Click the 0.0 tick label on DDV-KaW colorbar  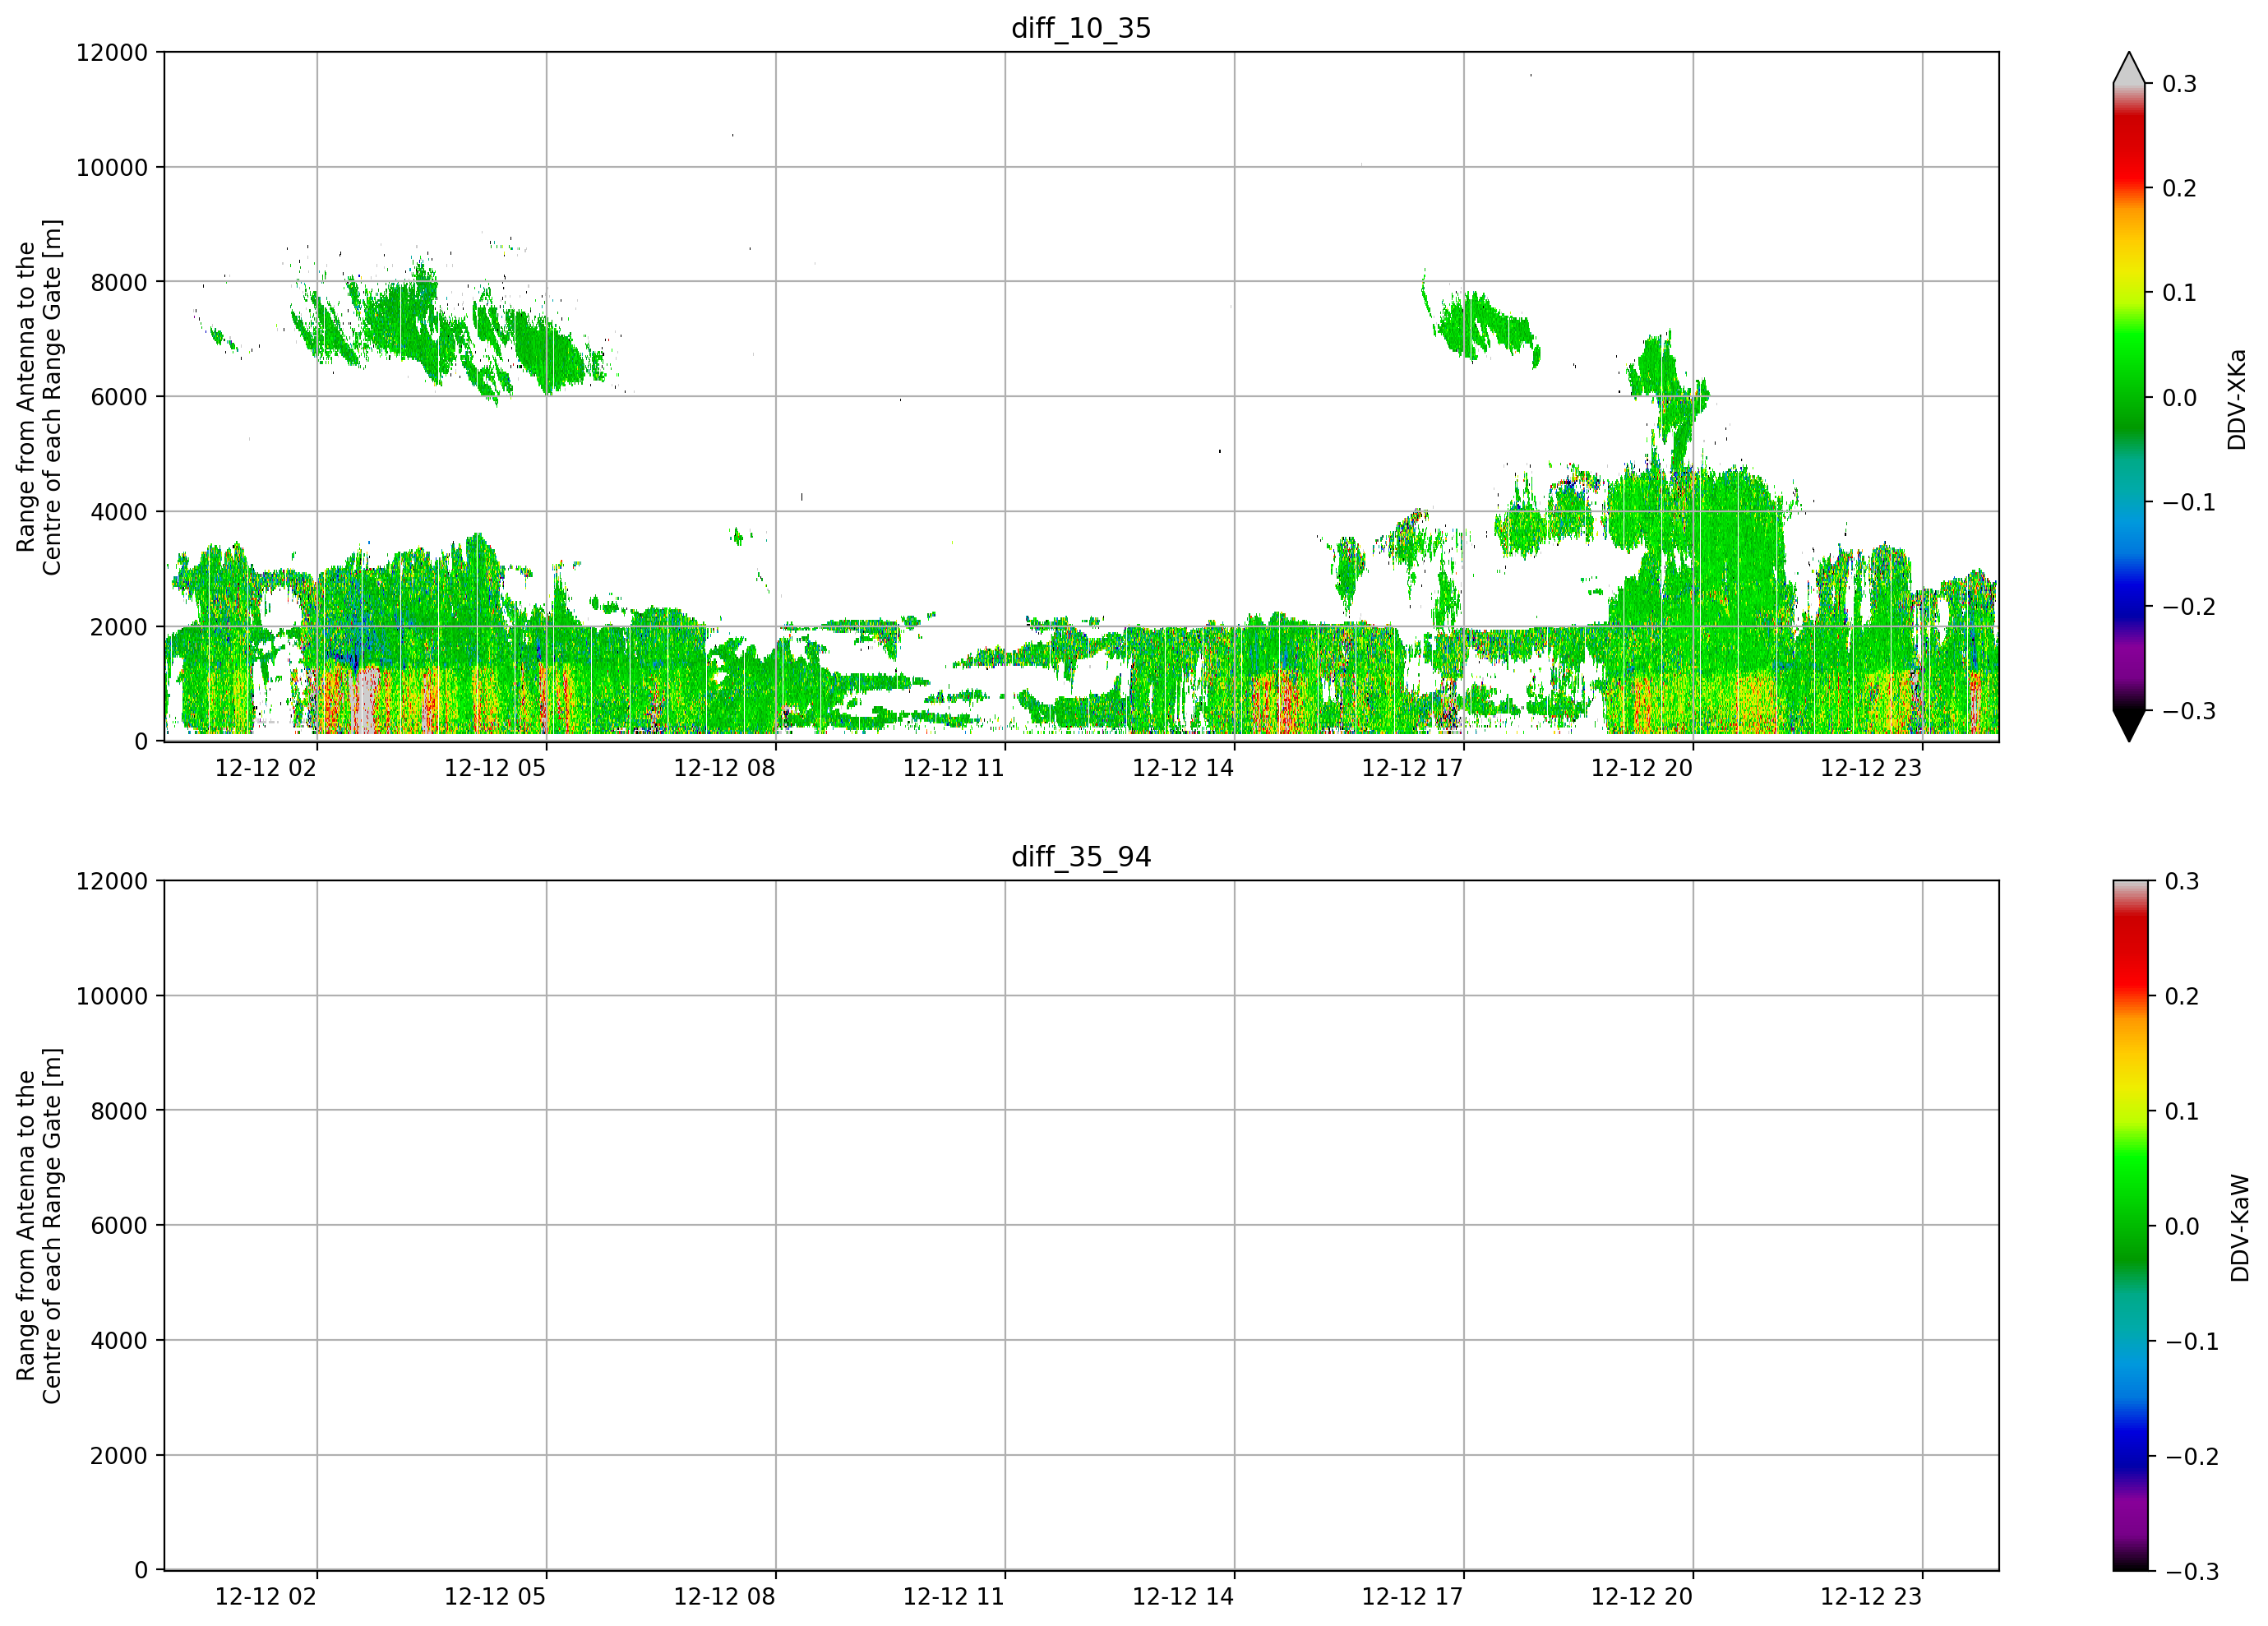(2182, 1227)
